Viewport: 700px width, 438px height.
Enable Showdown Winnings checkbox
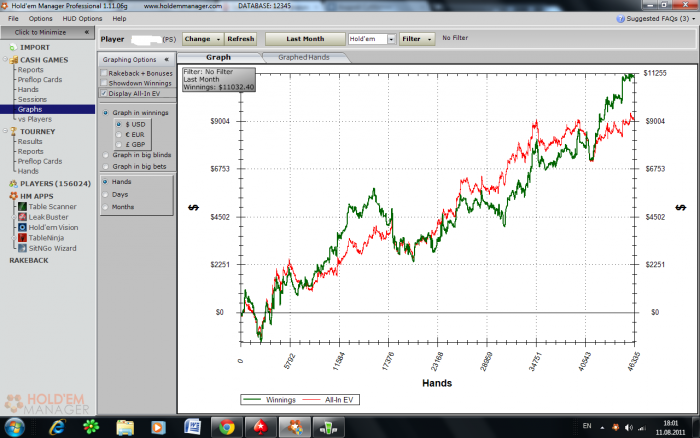104,83
